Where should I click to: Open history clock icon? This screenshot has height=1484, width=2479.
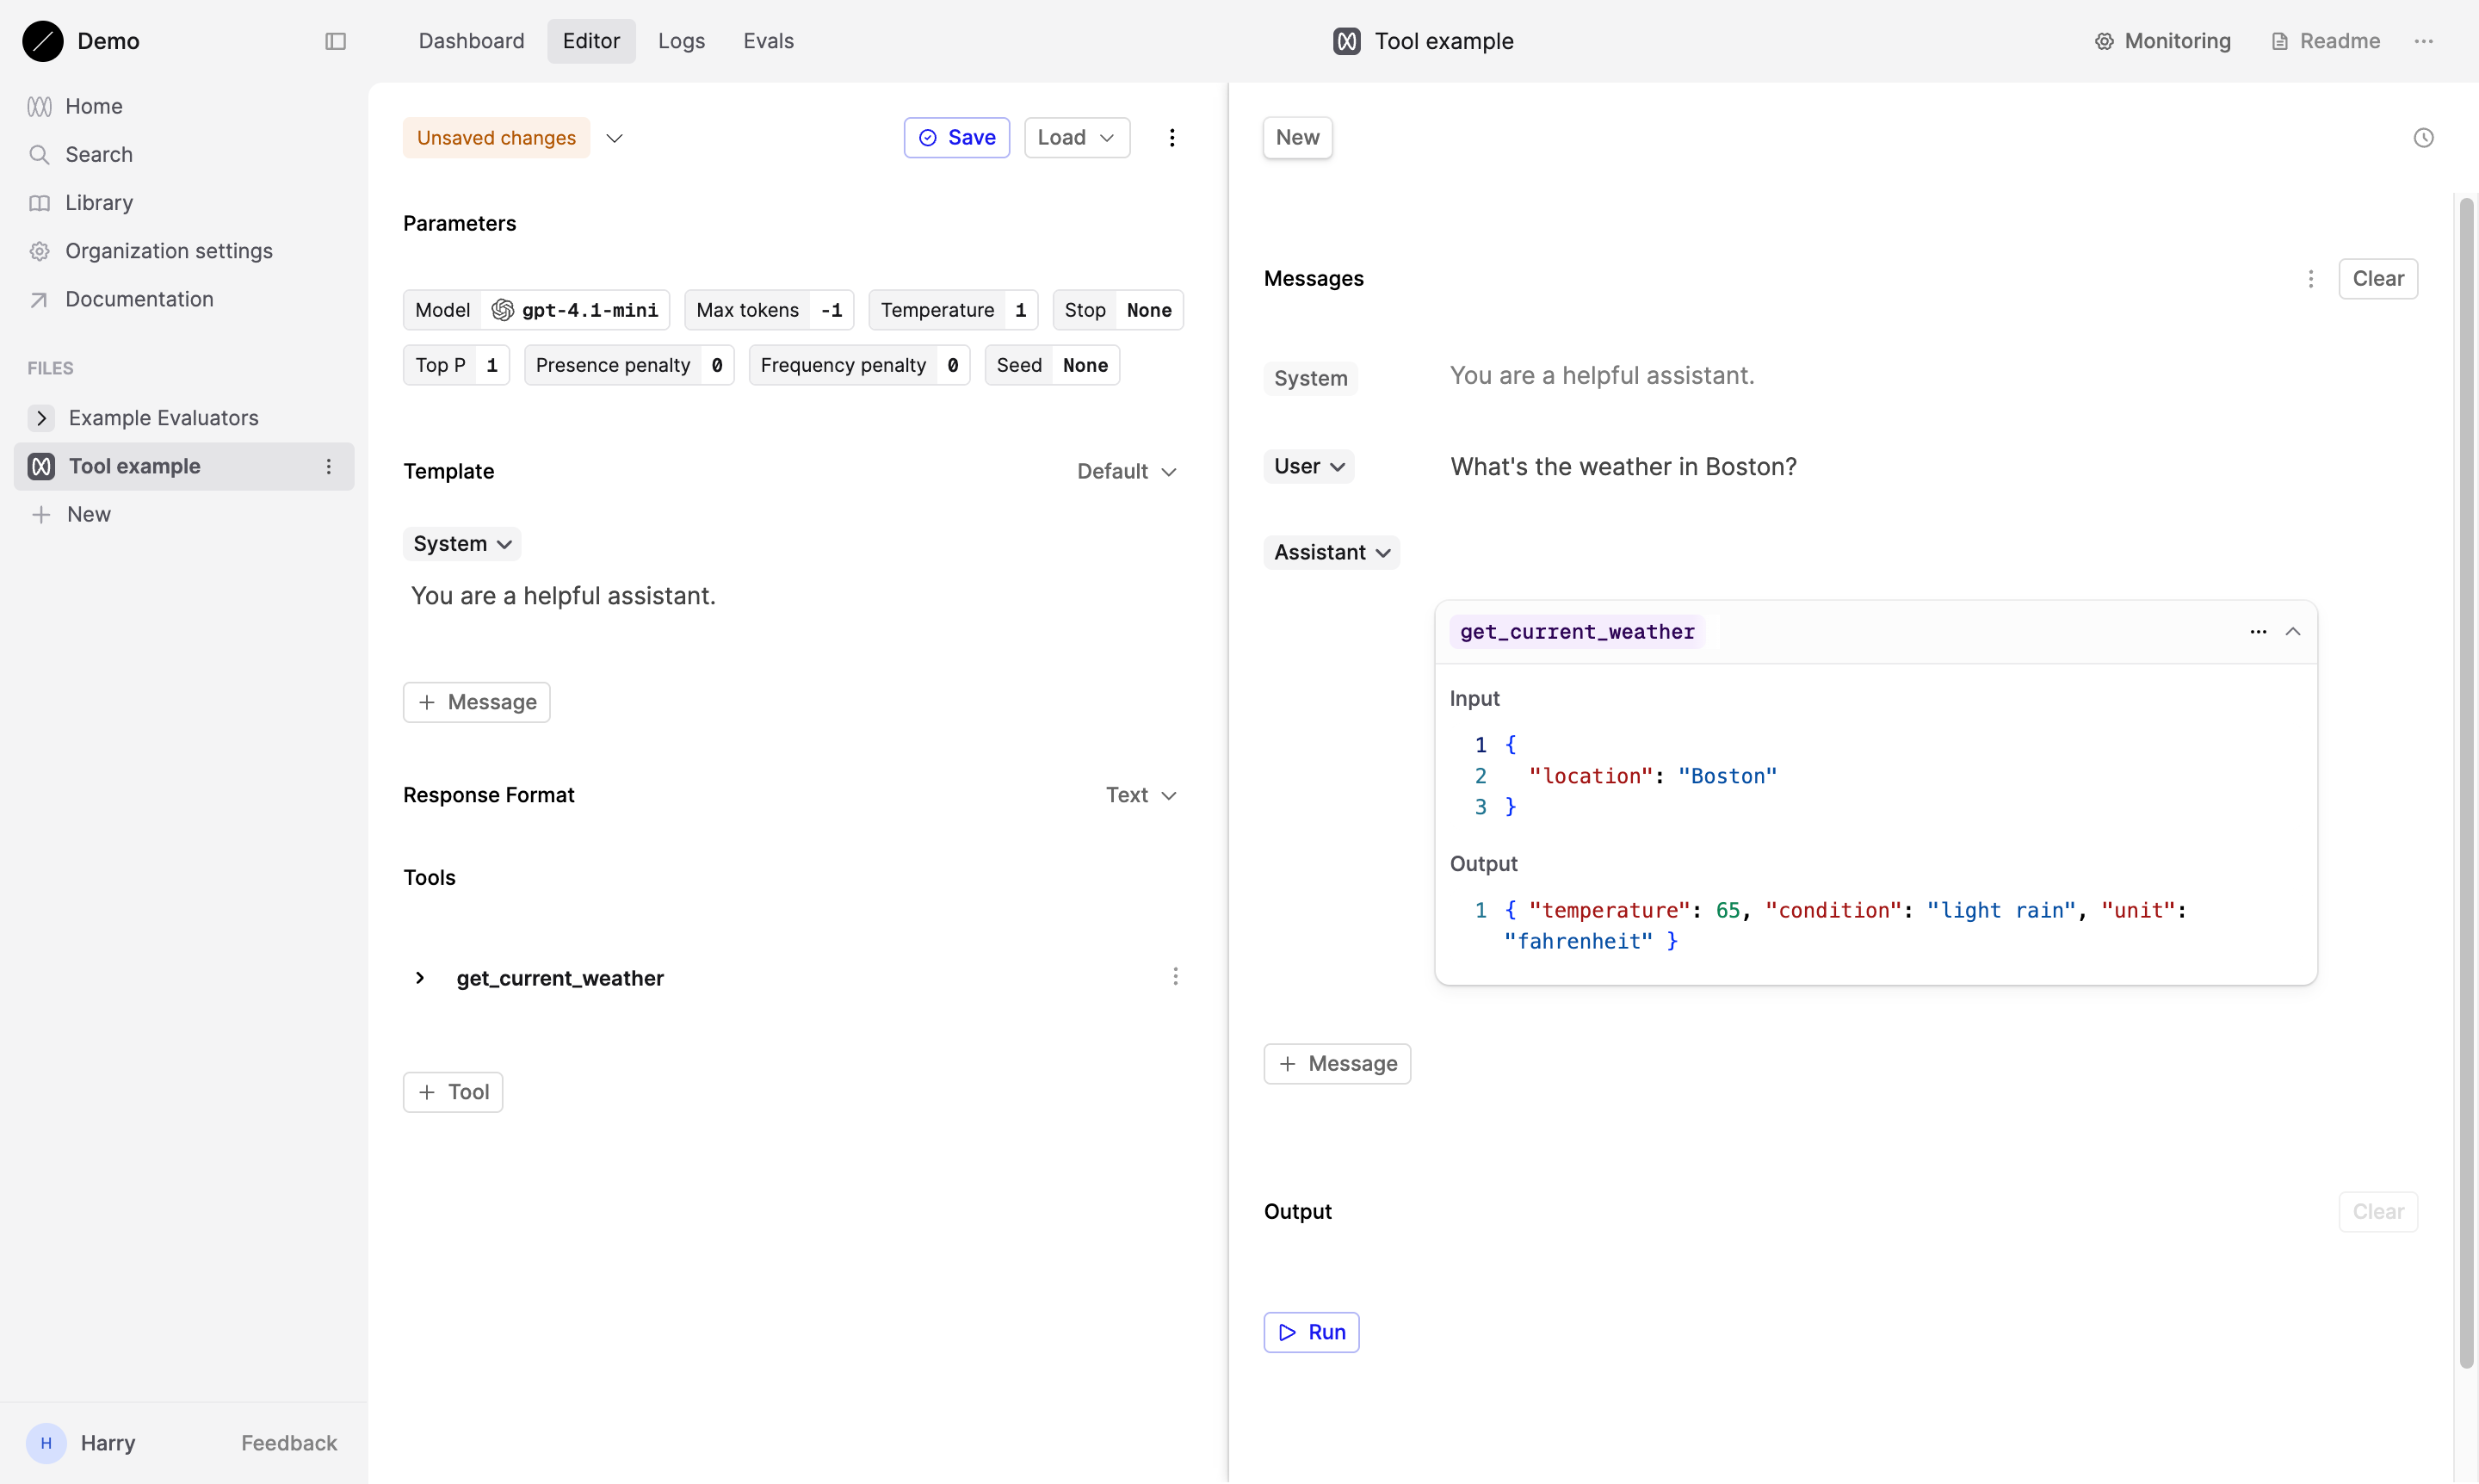pos(2423,138)
